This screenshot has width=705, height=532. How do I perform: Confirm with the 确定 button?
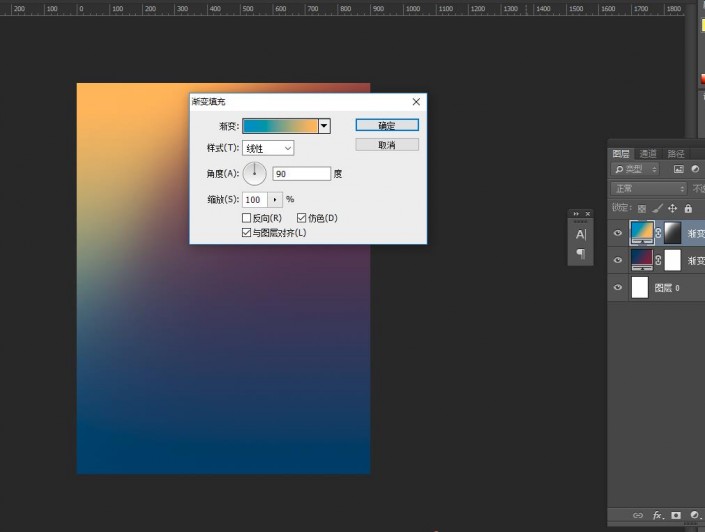(387, 125)
